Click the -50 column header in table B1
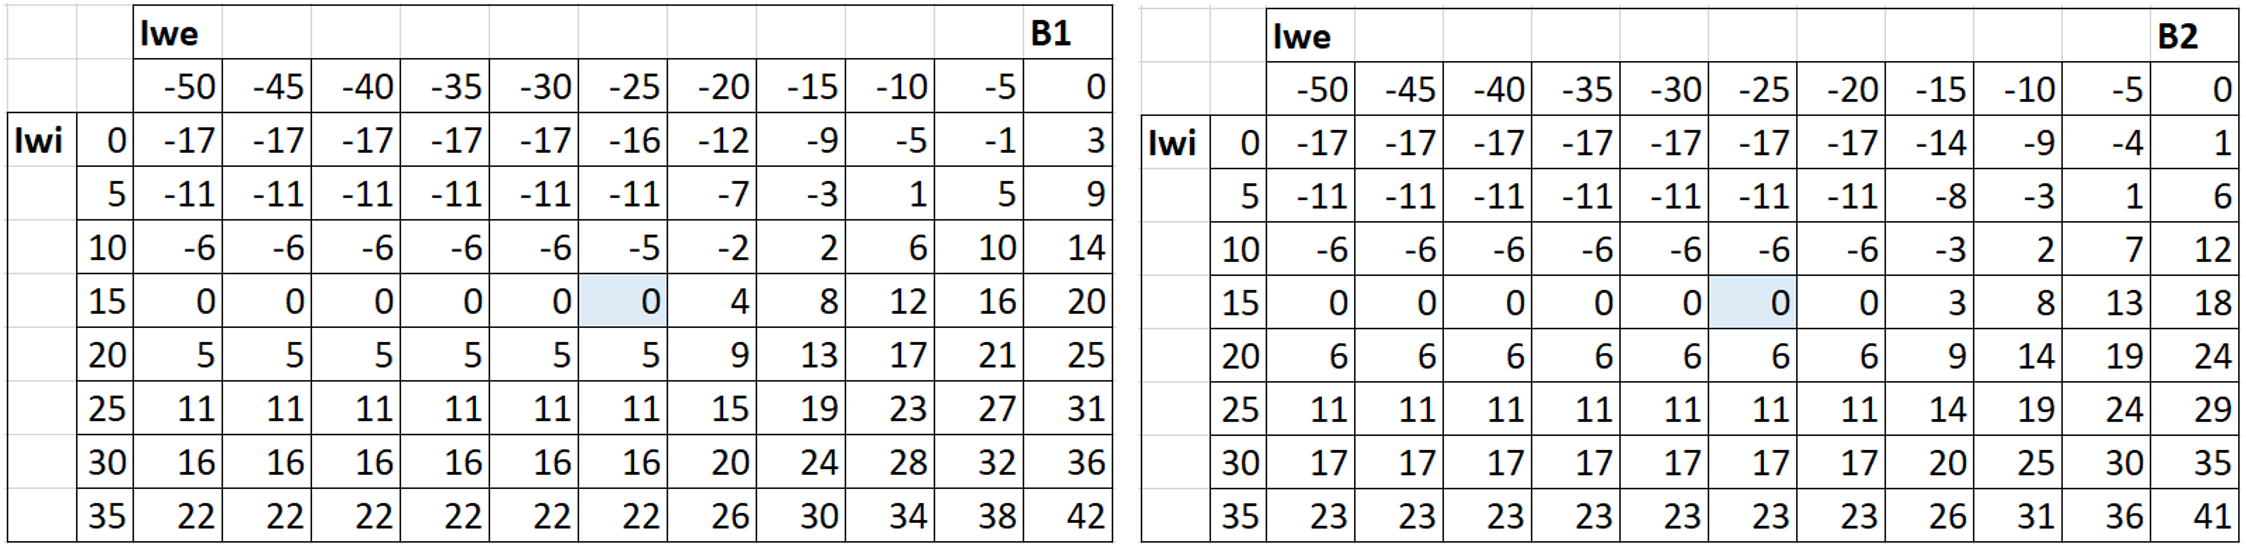This screenshot has width=2246, height=548. click(178, 87)
